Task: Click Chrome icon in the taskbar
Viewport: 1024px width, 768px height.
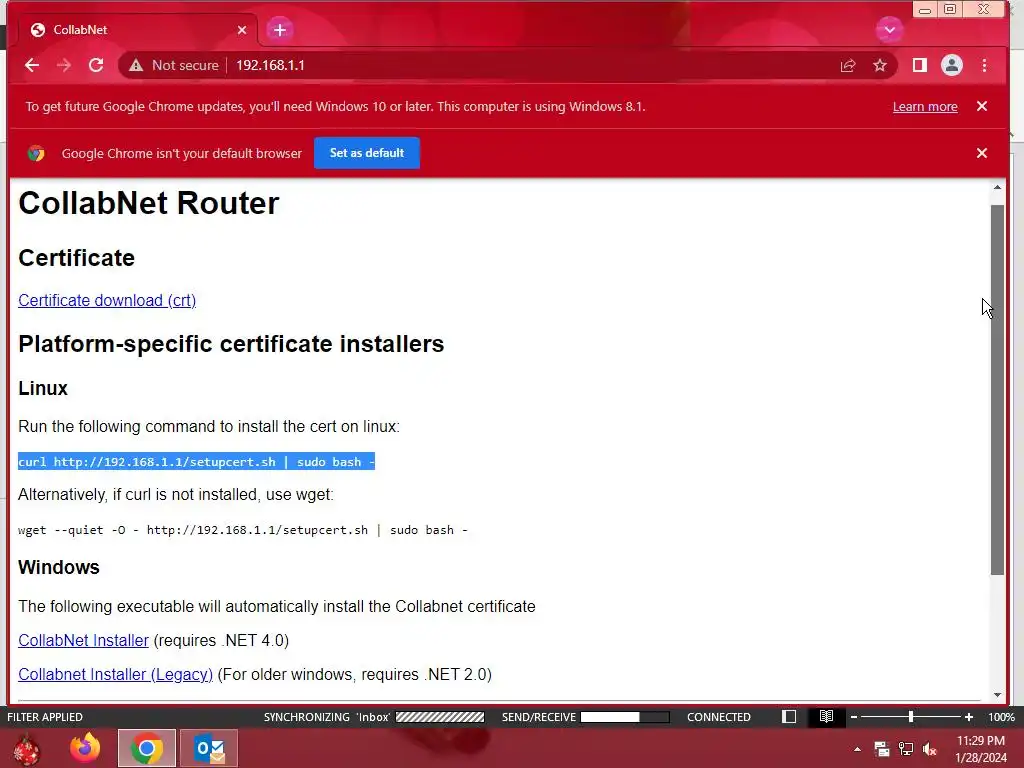Action: 147,748
